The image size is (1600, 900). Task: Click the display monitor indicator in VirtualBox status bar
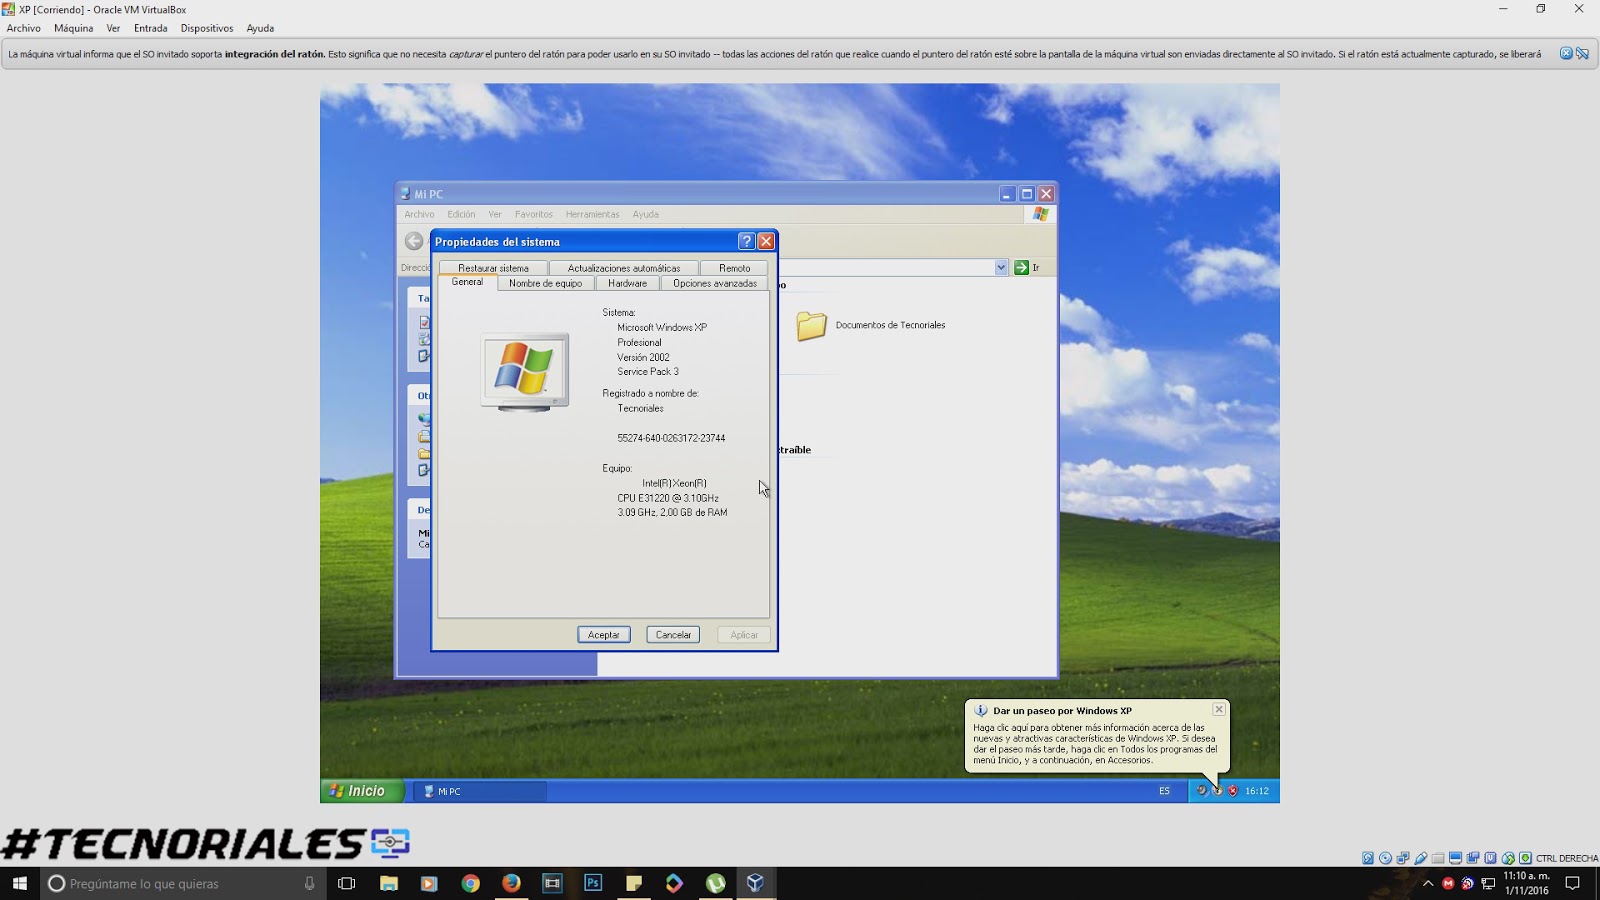1455,858
